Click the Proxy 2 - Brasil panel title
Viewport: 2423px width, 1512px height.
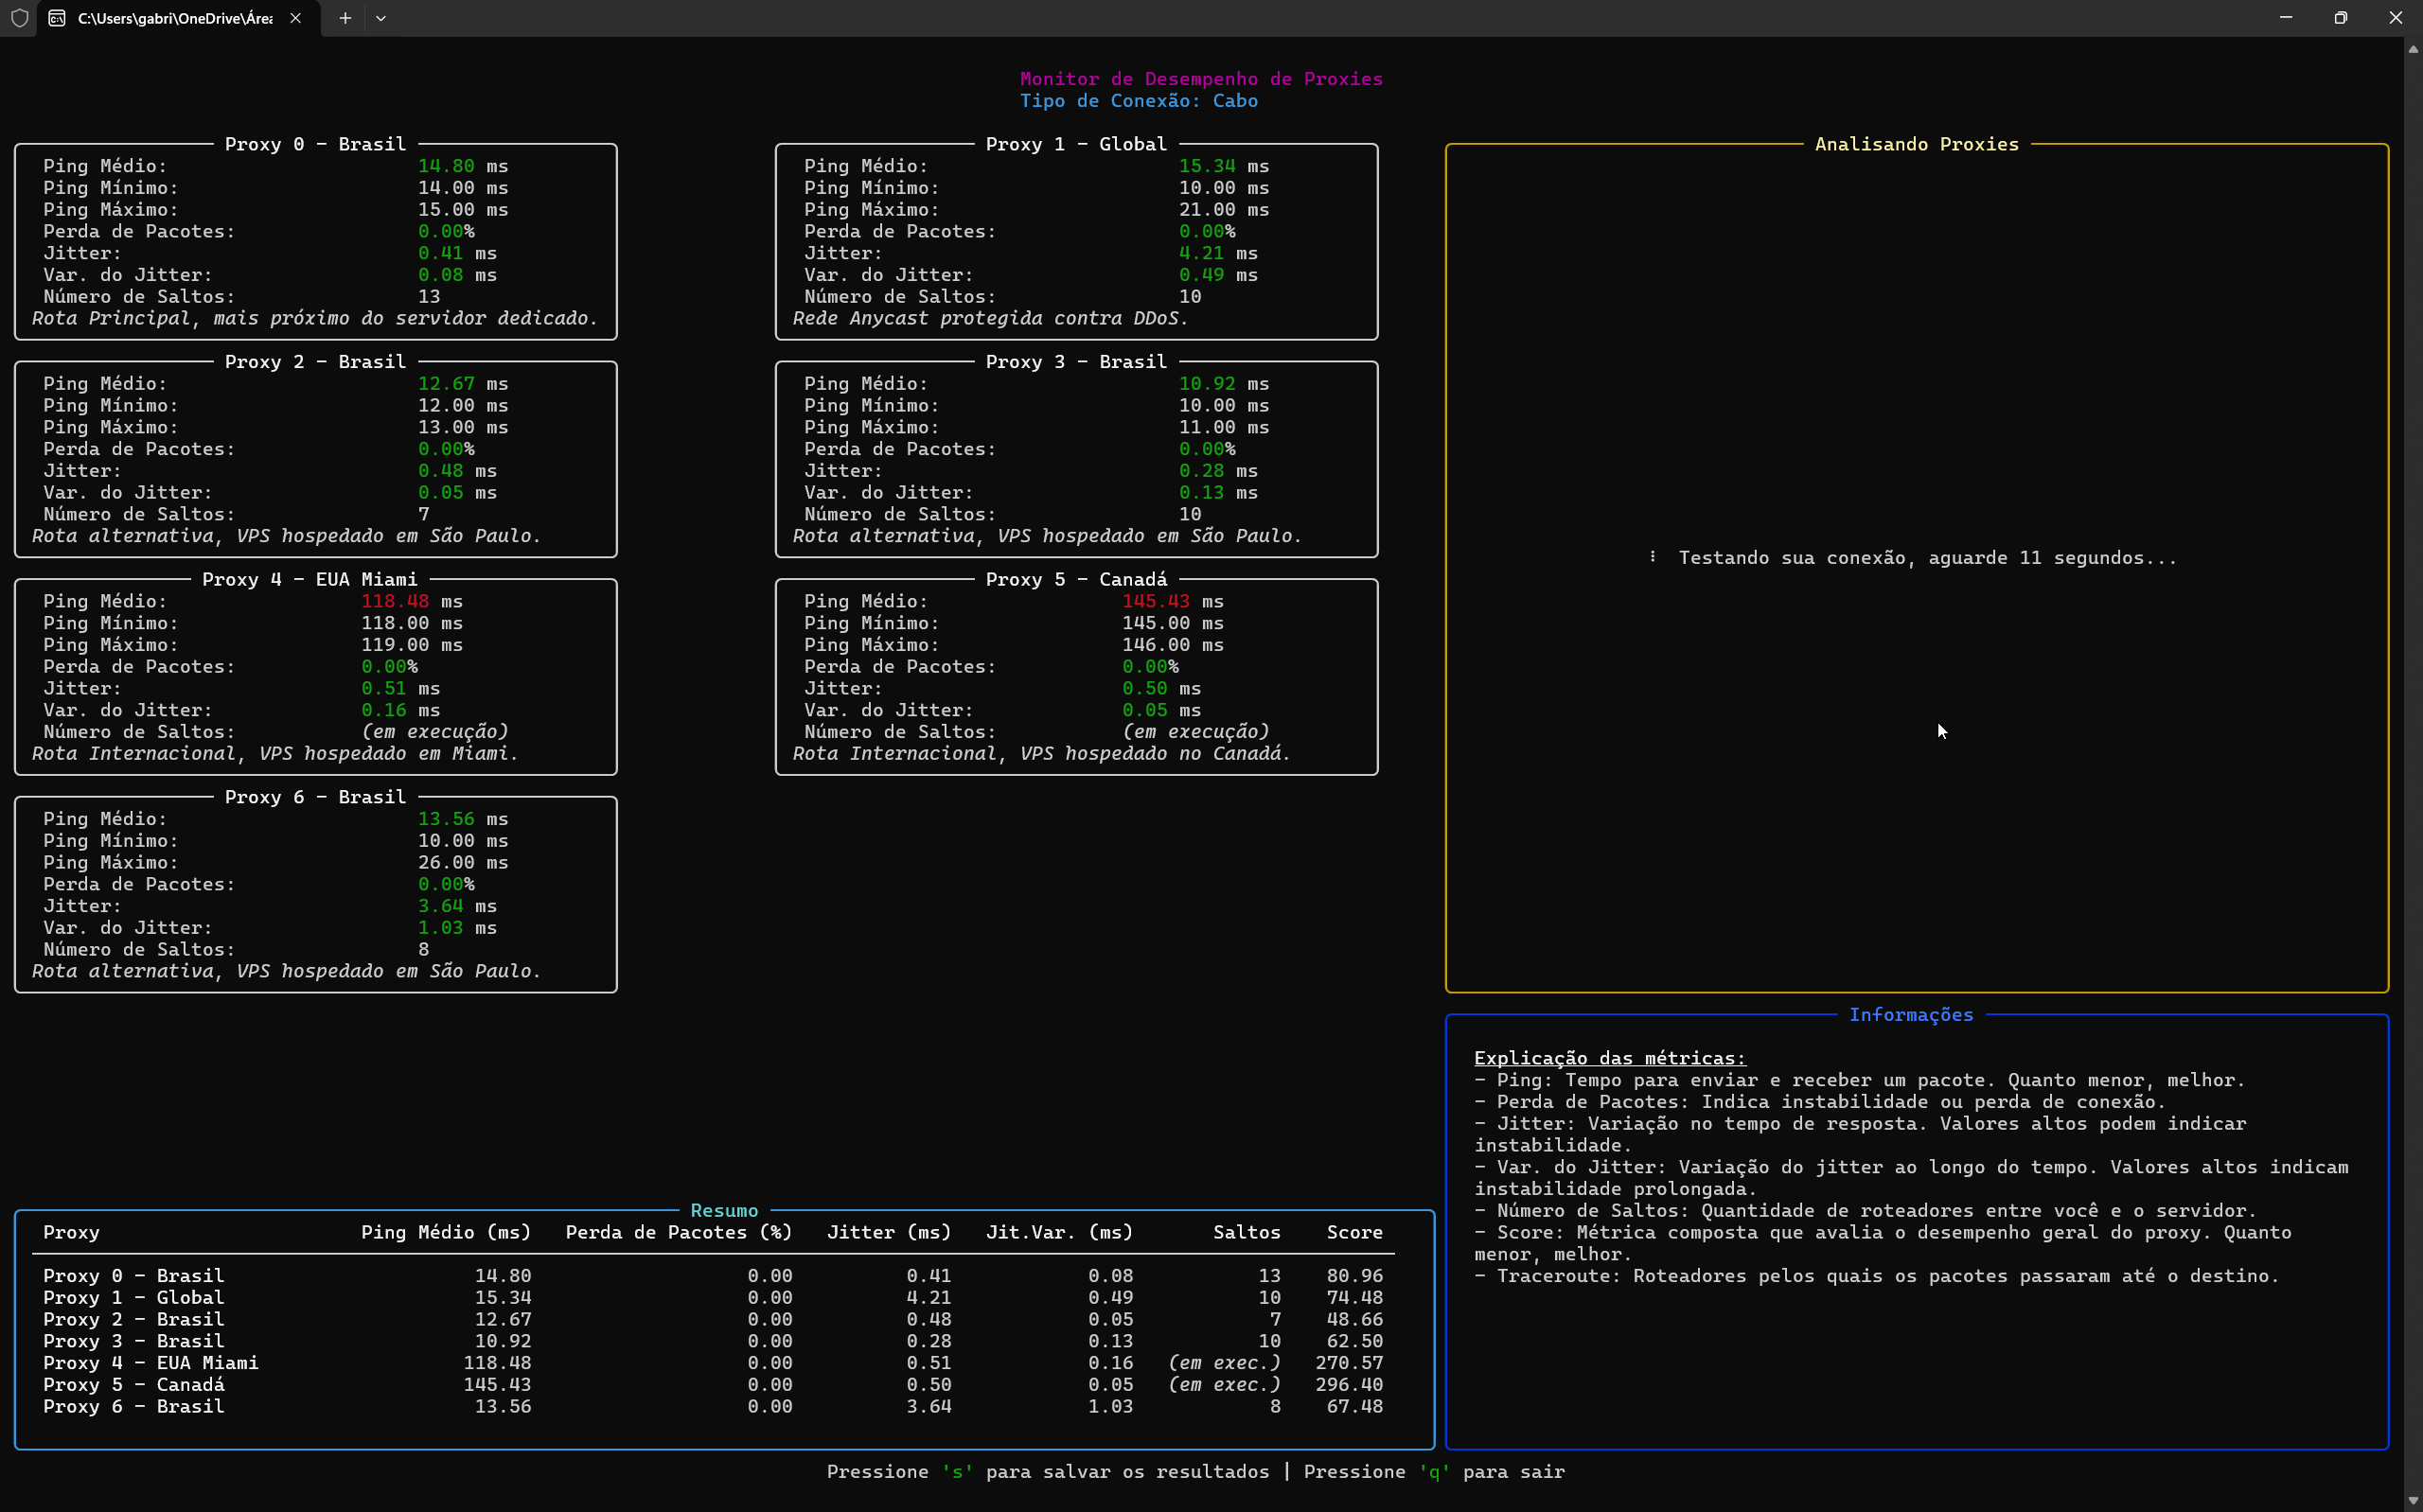[315, 362]
